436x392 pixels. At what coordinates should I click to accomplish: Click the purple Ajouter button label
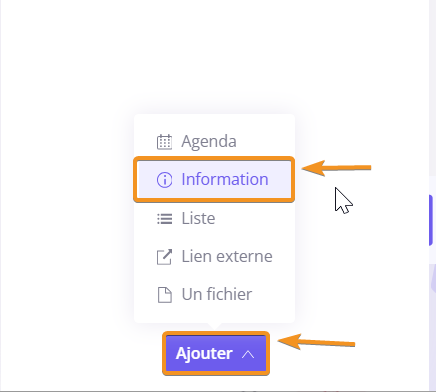[x=204, y=353]
